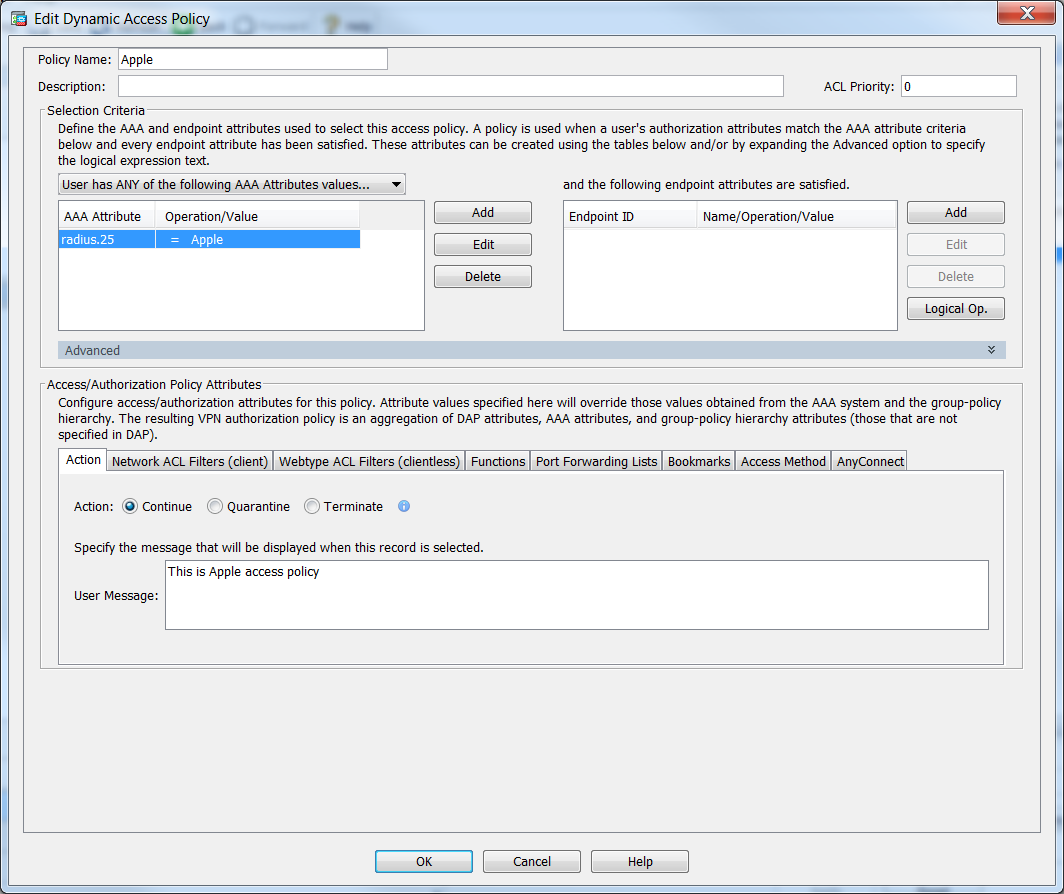Switch to Network ACL Filters (client) tab
Image resolution: width=1064 pixels, height=894 pixels.
point(190,461)
